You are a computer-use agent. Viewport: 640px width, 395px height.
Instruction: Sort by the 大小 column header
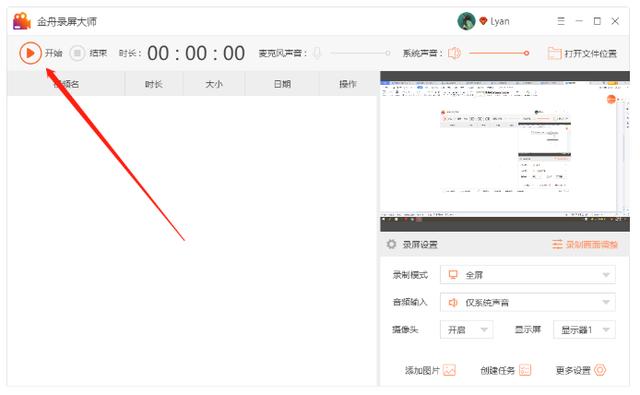click(214, 84)
